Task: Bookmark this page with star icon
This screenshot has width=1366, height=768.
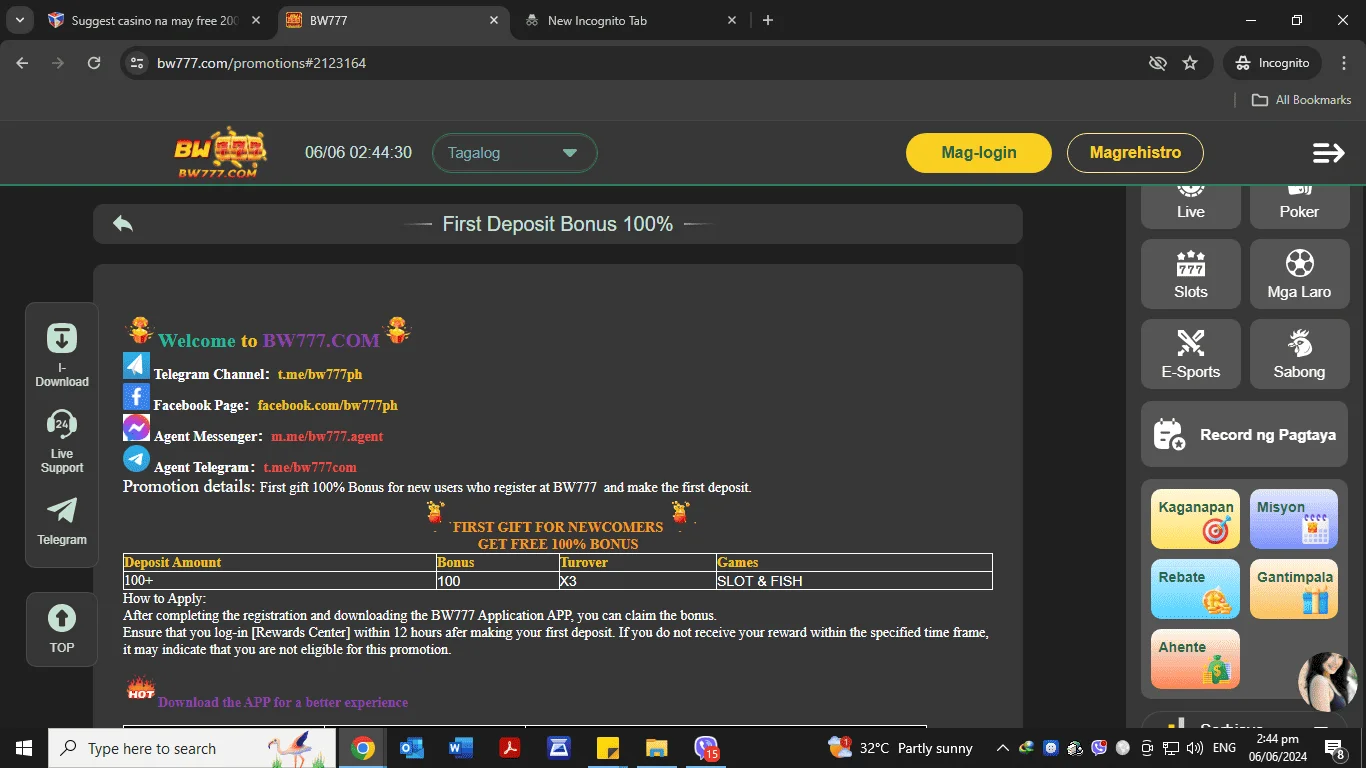Action: pos(1190,63)
